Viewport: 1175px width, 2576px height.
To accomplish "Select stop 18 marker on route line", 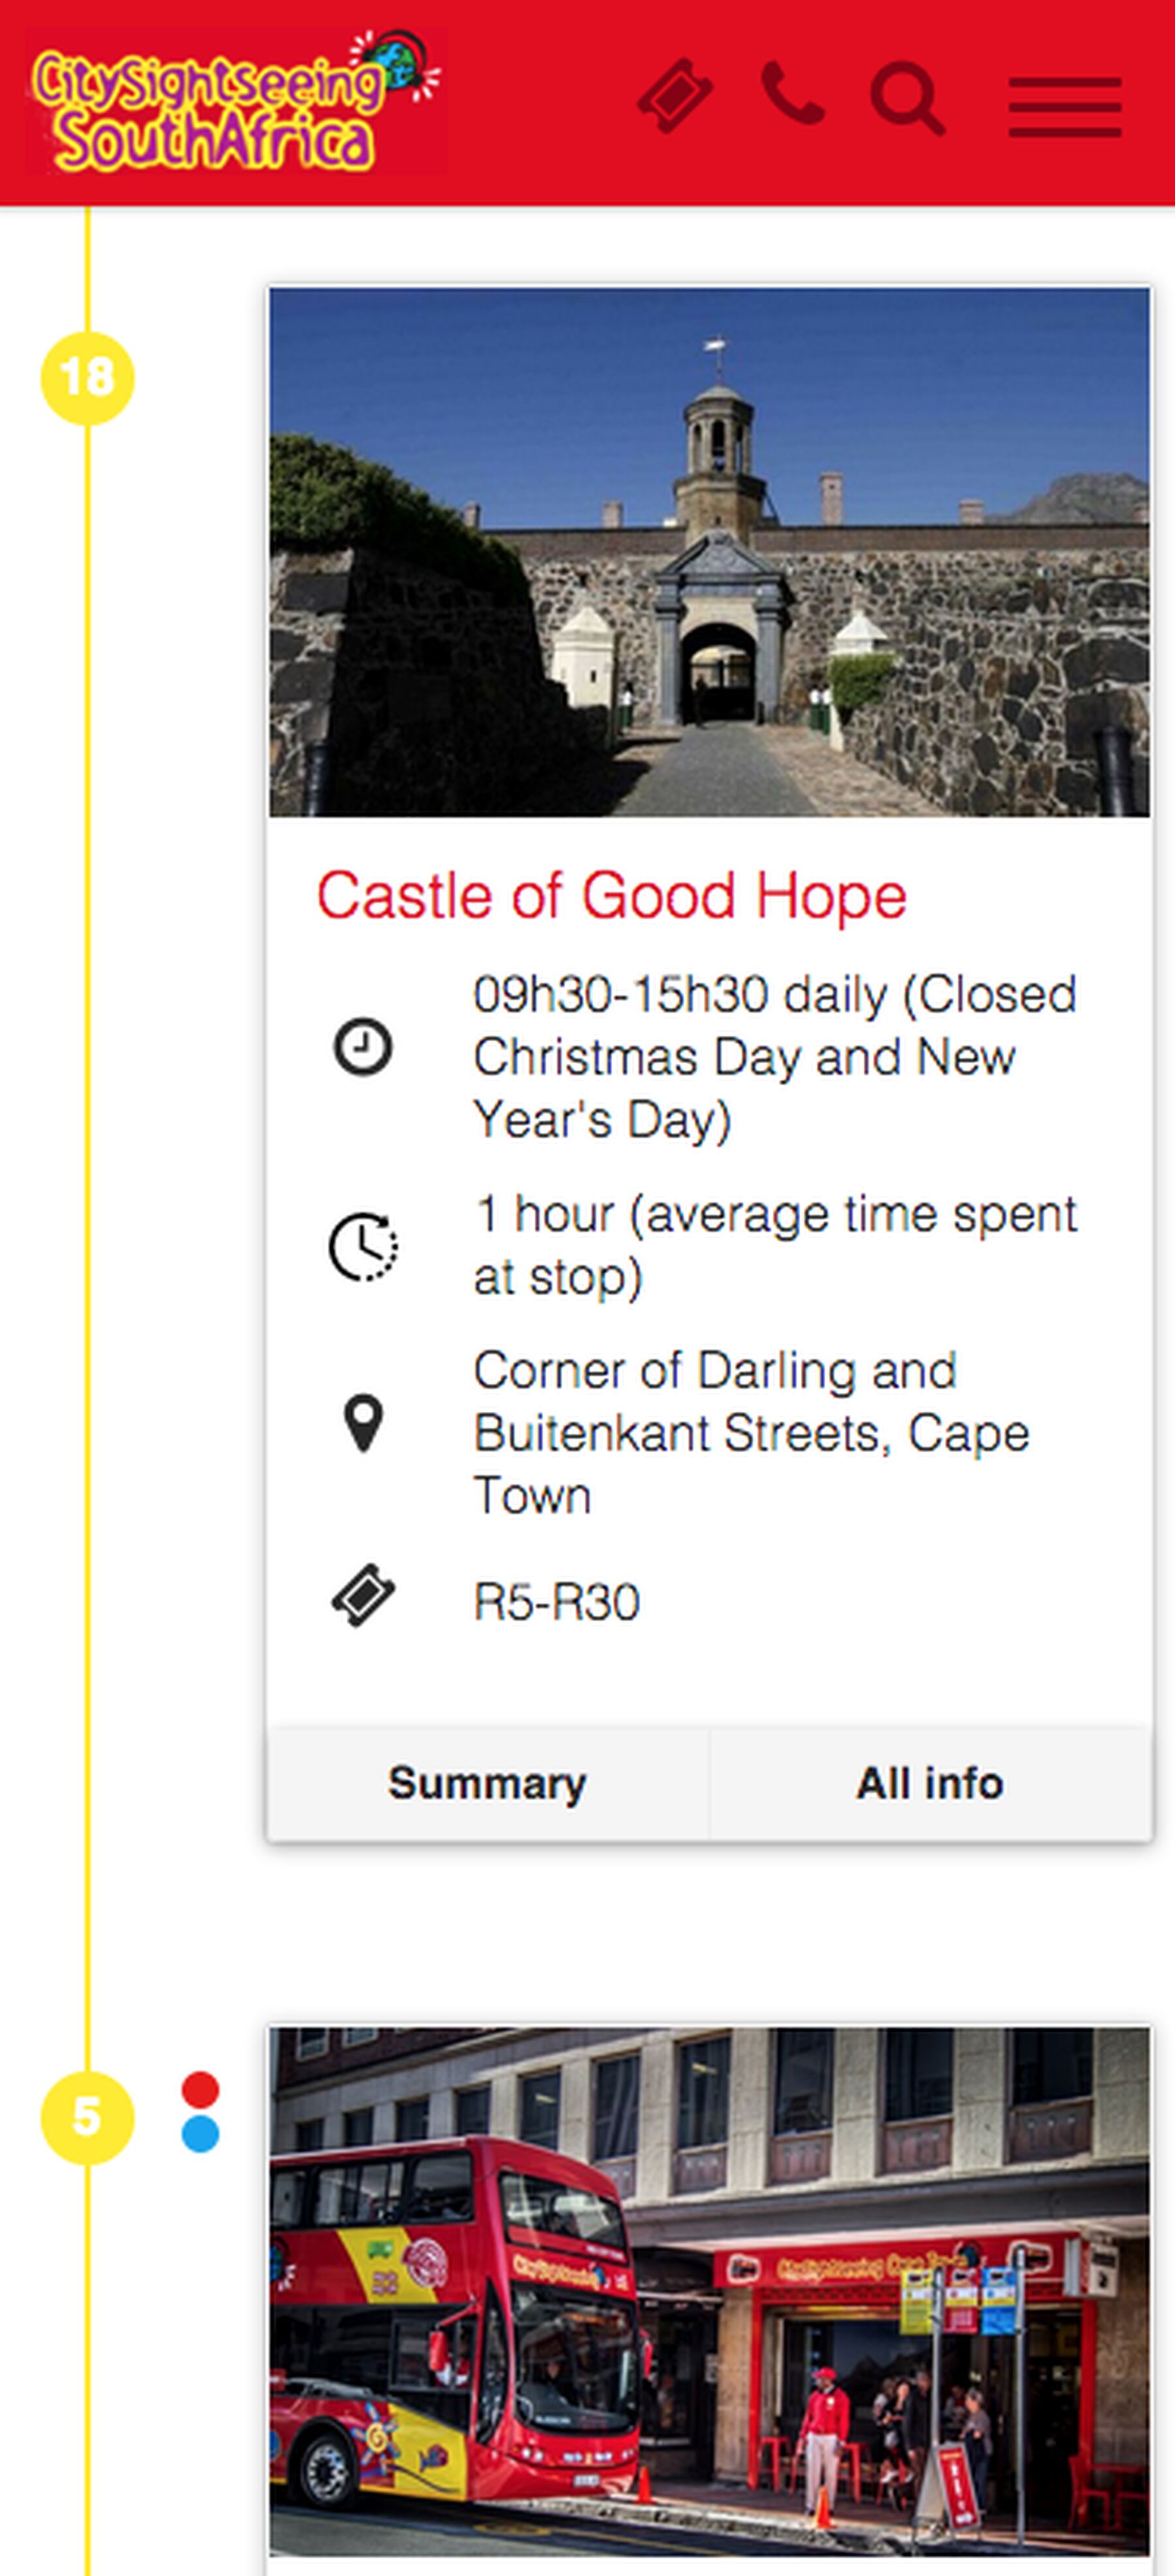I will pos(87,378).
